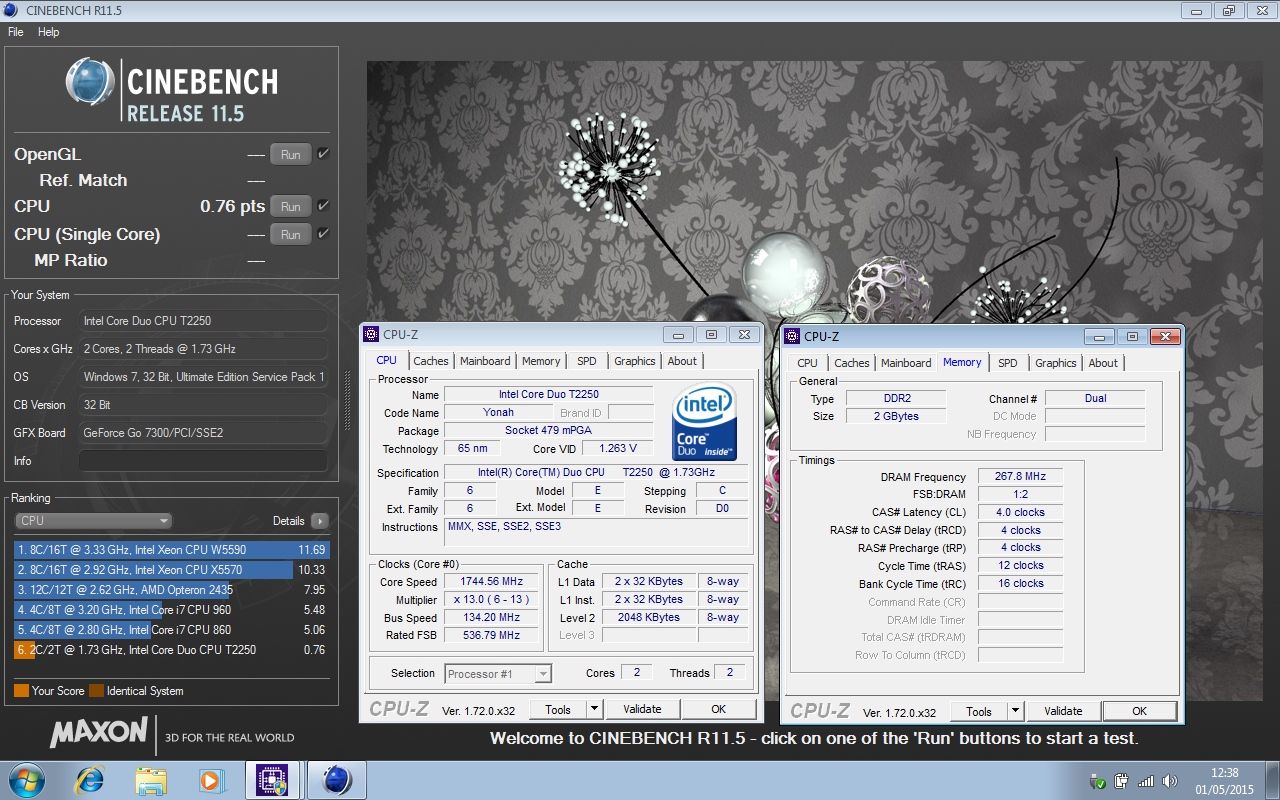Switch to Mainboard tab in left CPU-Z

pyautogui.click(x=485, y=361)
